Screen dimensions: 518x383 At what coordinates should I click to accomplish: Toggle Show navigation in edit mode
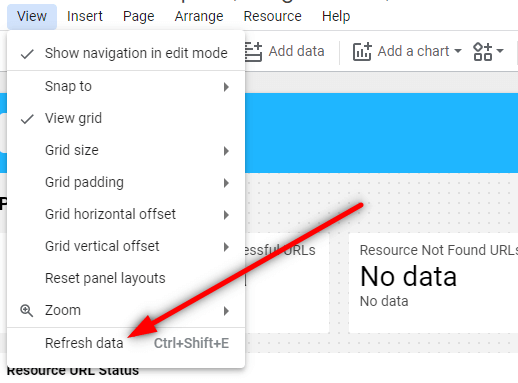126,53
